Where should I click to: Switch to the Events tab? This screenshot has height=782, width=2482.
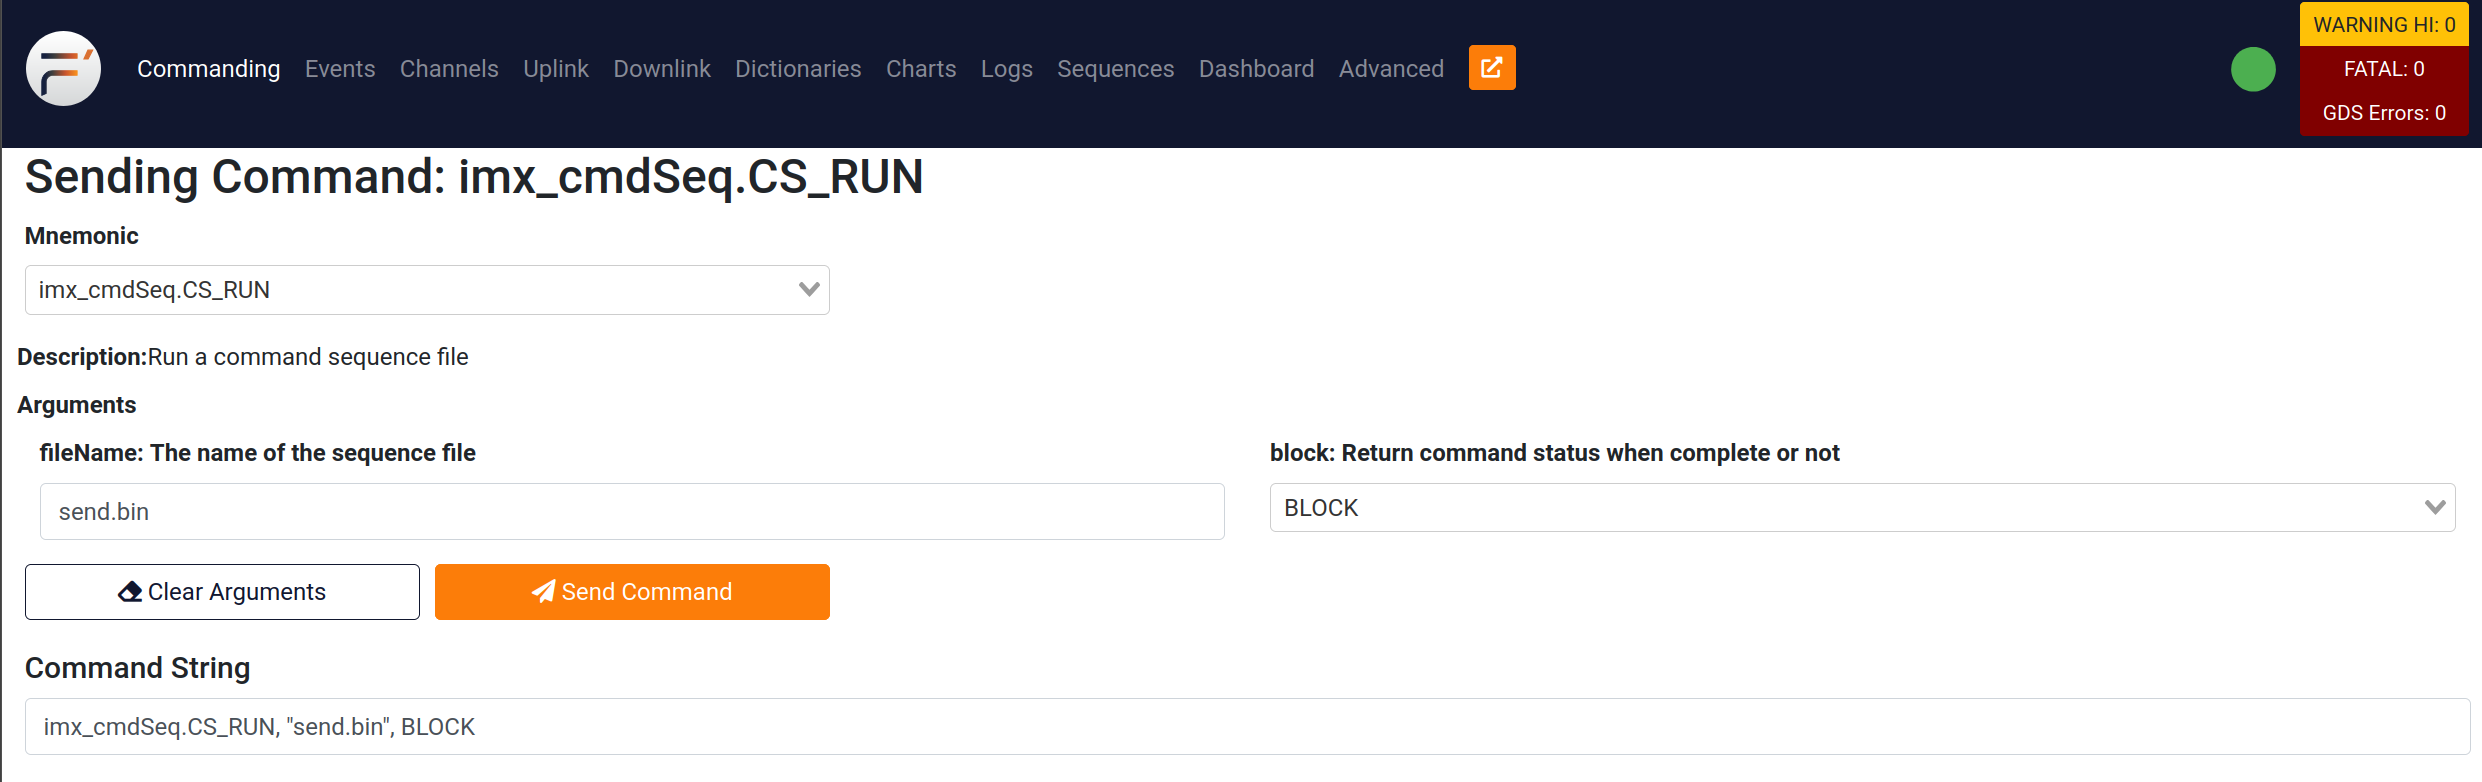(x=340, y=69)
